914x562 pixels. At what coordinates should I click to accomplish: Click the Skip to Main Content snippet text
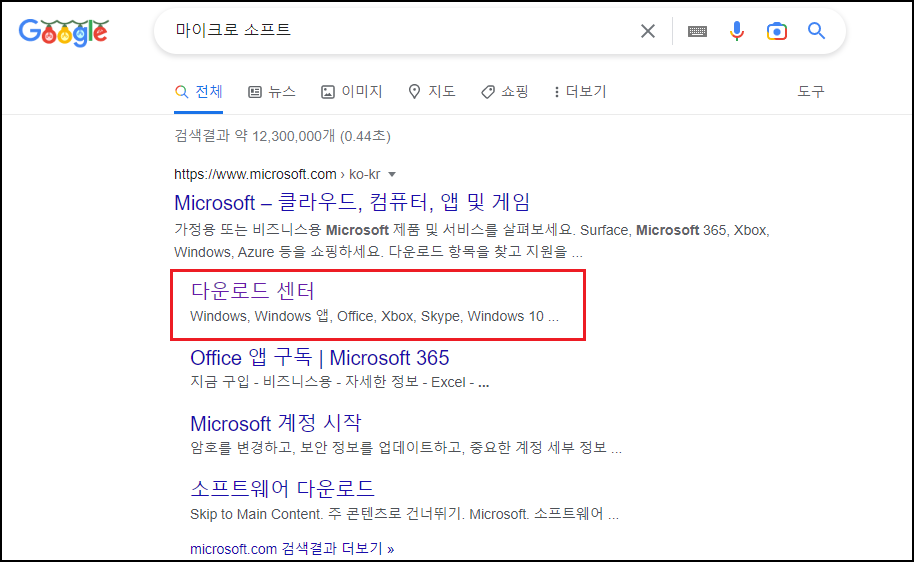405,514
